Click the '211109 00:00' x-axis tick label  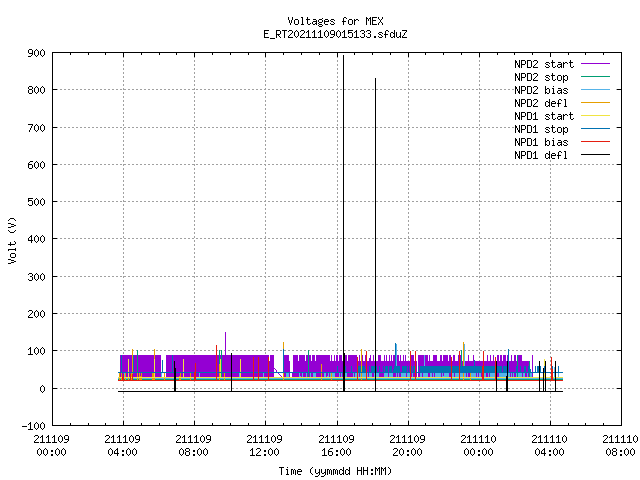click(51, 446)
